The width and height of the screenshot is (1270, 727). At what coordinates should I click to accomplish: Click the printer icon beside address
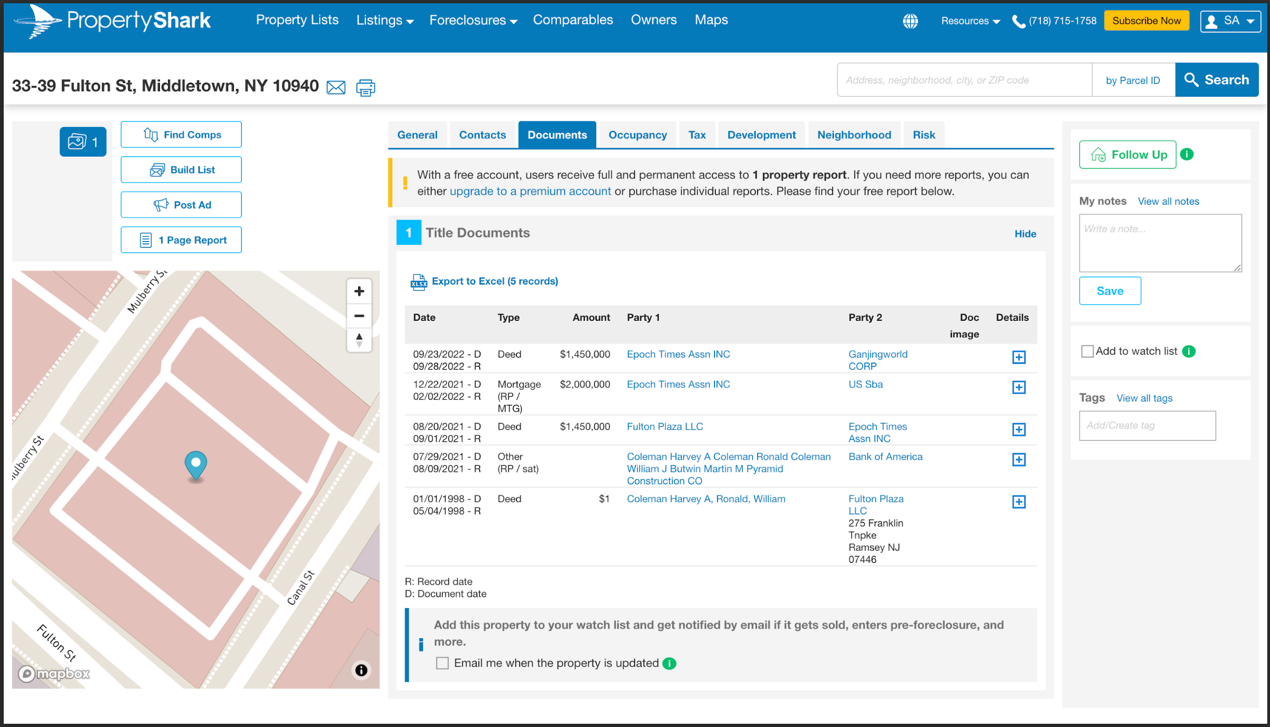click(x=366, y=88)
